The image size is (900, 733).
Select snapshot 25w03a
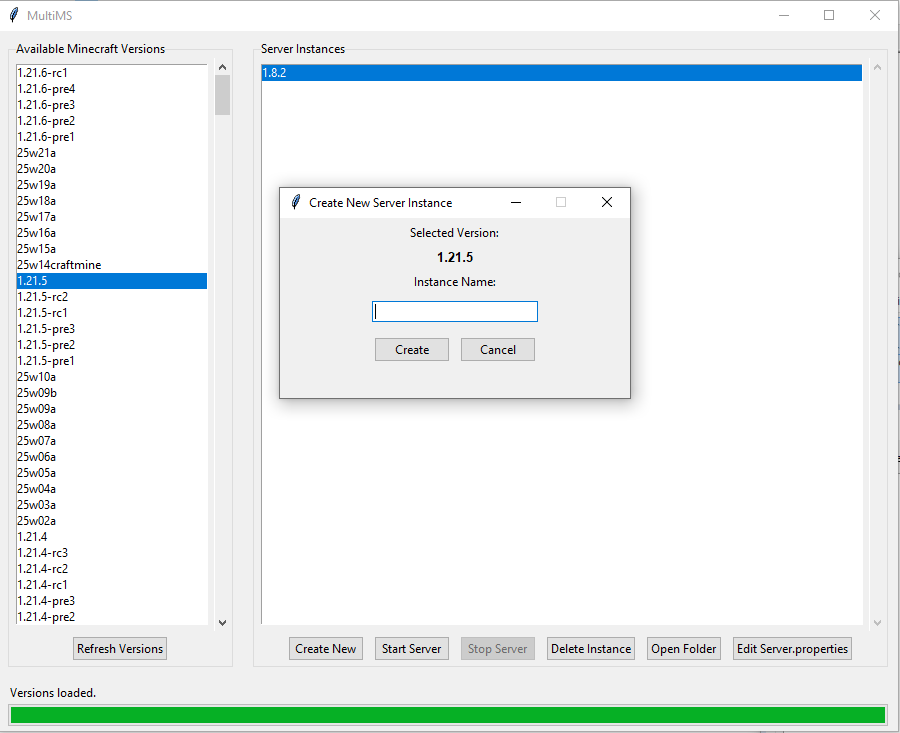[x=111, y=505]
